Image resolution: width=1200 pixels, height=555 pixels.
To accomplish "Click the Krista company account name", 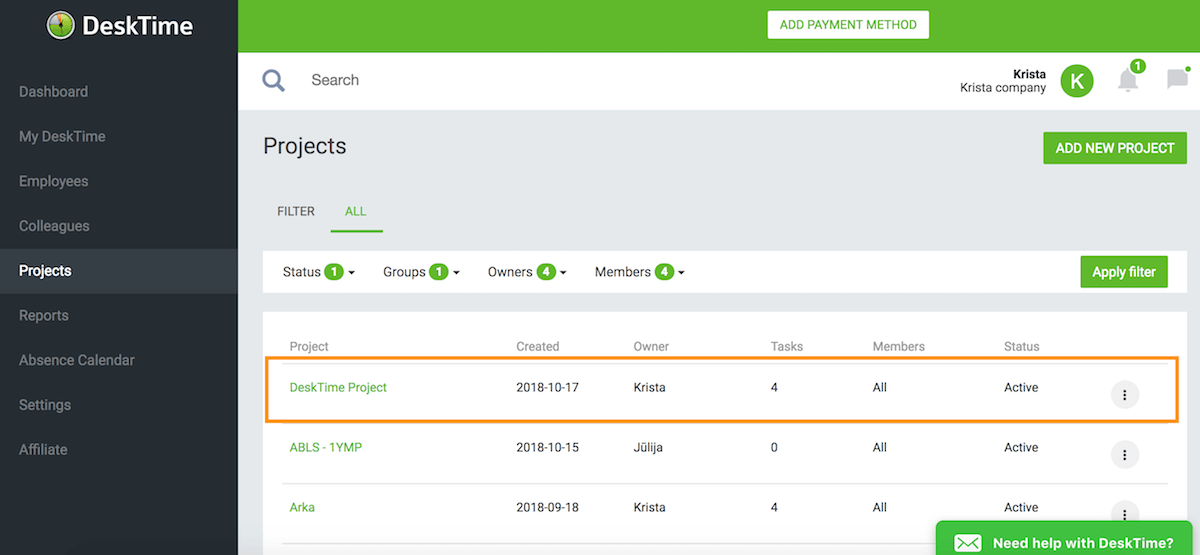I will click(x=1003, y=88).
